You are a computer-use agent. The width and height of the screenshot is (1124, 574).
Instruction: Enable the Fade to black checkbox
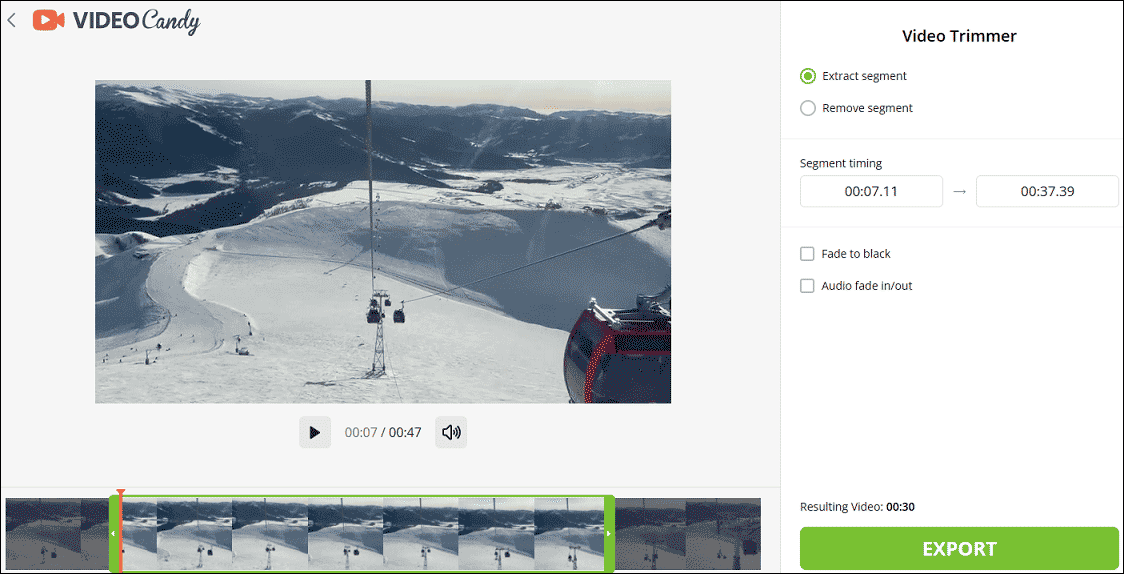click(807, 254)
